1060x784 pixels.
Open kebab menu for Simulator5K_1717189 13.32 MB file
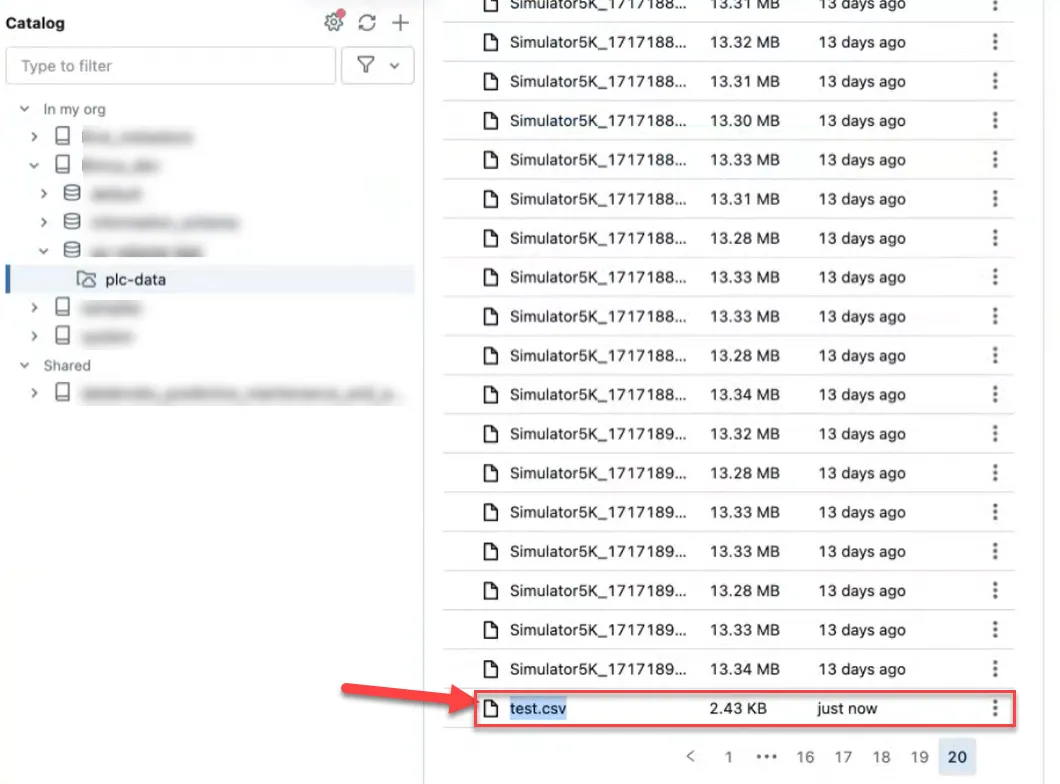(994, 434)
